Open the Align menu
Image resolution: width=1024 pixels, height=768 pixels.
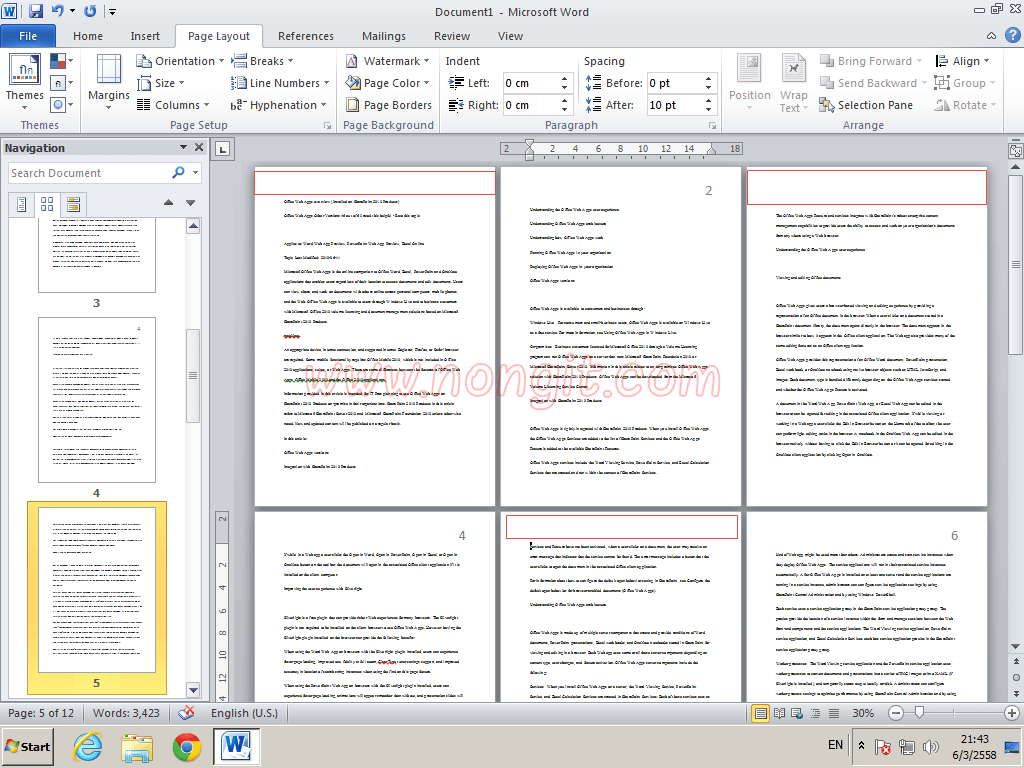(962, 61)
